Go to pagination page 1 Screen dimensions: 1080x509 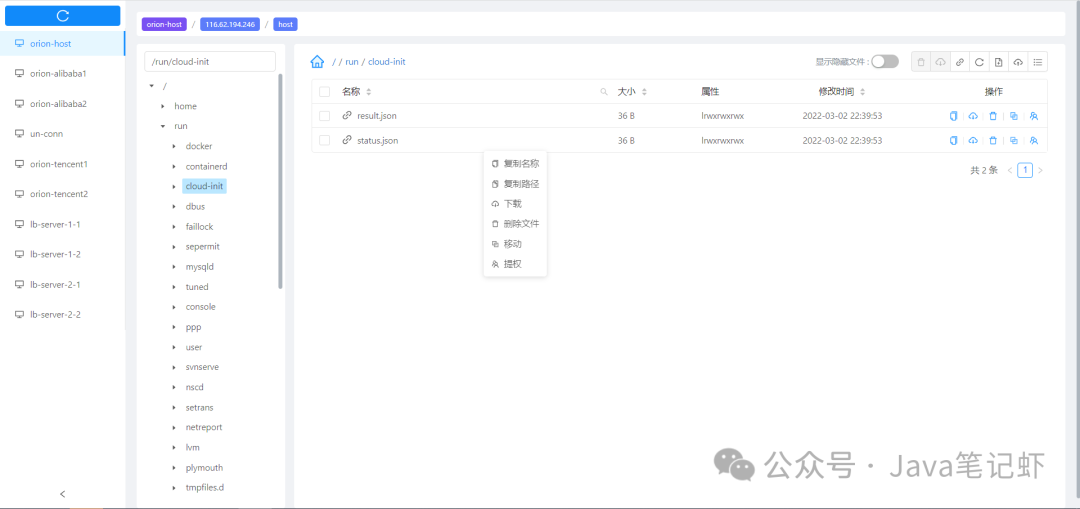[x=1025, y=170]
